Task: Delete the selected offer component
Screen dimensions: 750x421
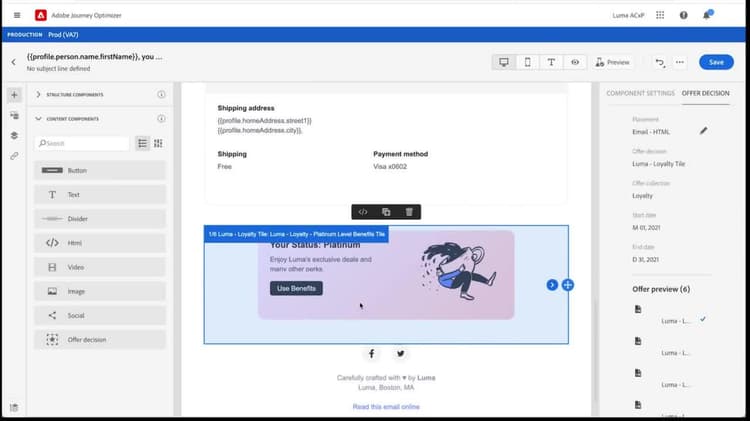Action: click(x=409, y=212)
